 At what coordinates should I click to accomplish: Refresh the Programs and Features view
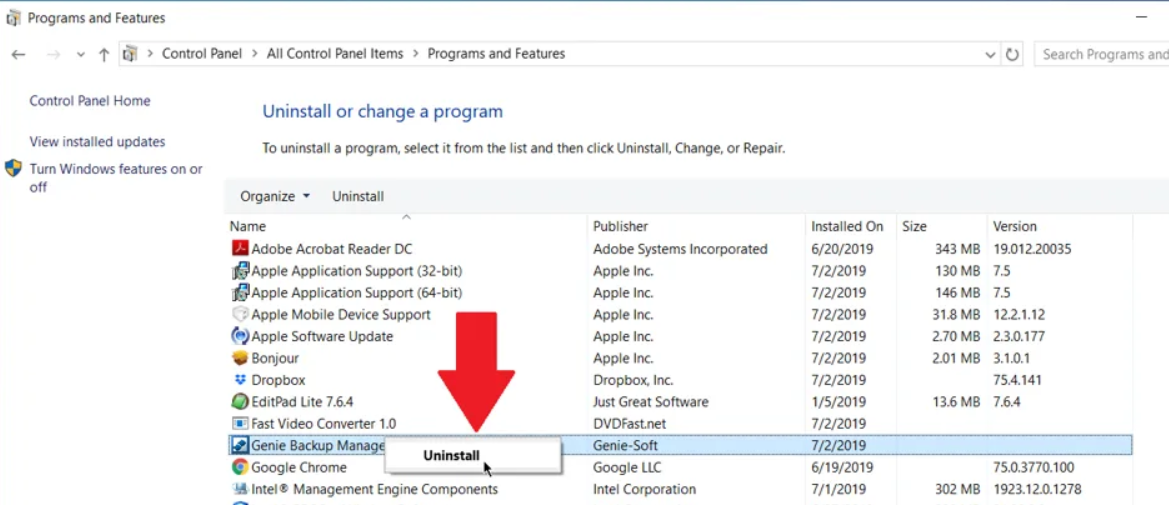[x=1012, y=54]
